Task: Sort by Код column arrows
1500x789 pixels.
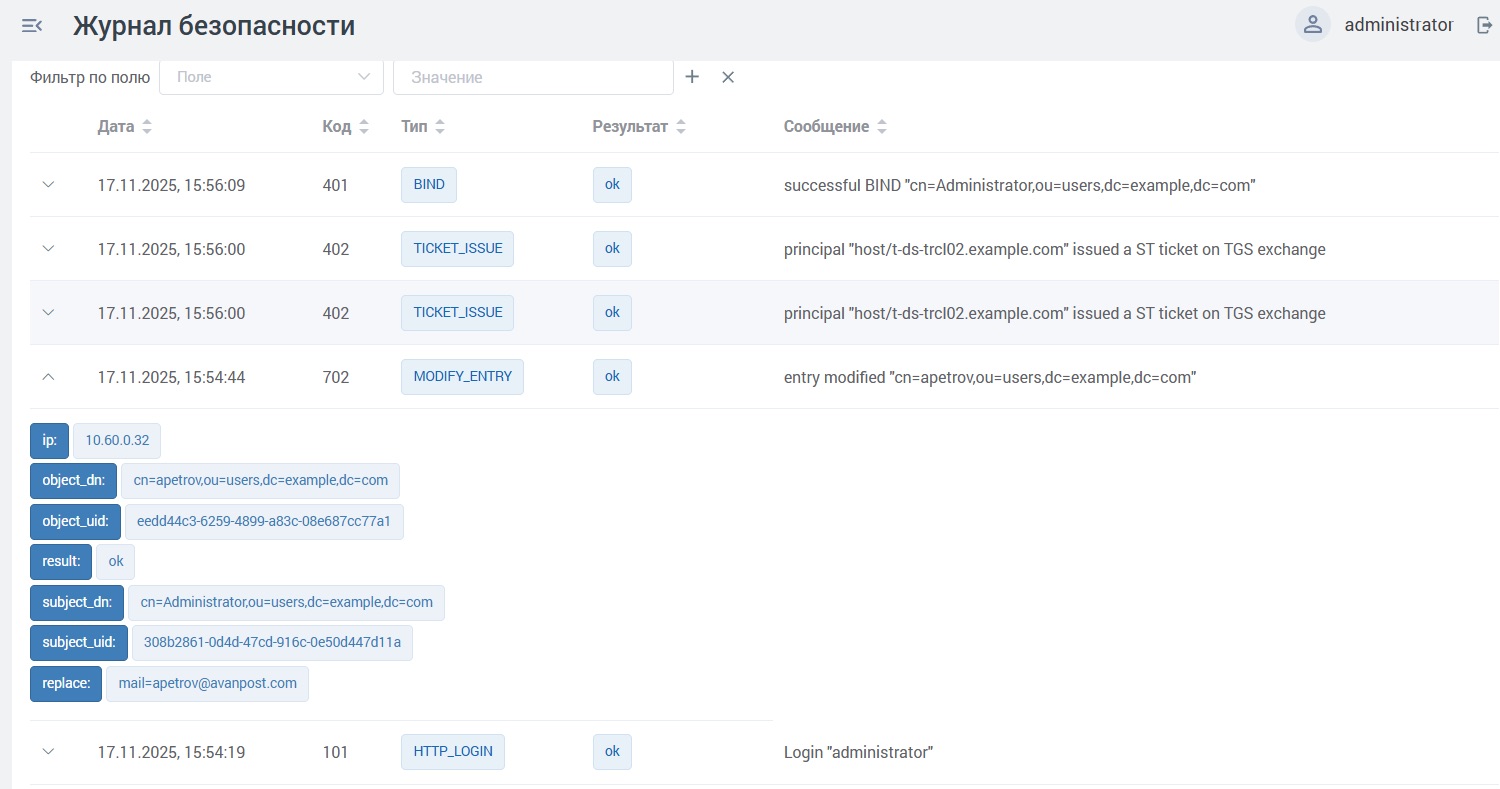Action: click(x=364, y=127)
